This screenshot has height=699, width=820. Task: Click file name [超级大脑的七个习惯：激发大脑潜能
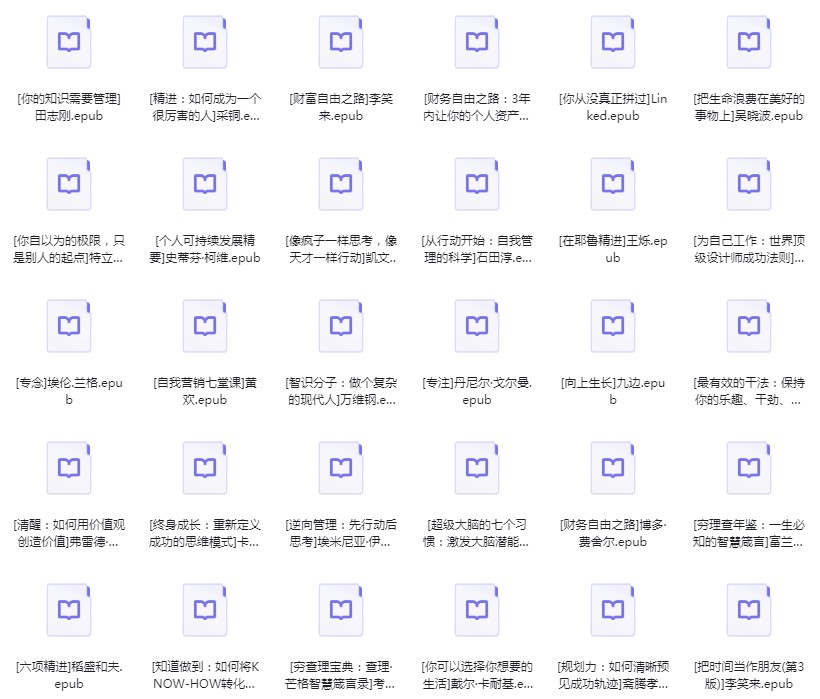coord(477,533)
